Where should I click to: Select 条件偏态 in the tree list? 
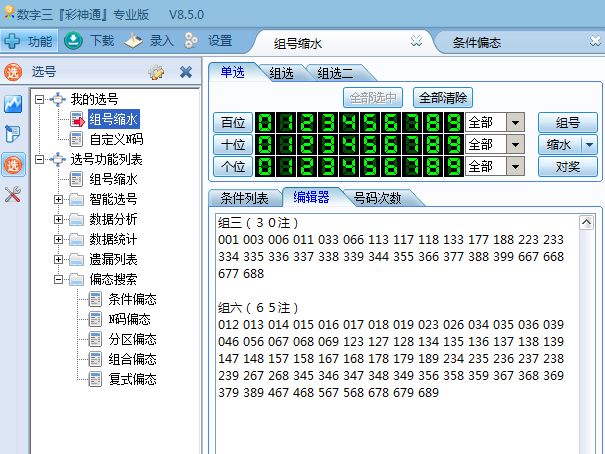pyautogui.click(x=132, y=299)
